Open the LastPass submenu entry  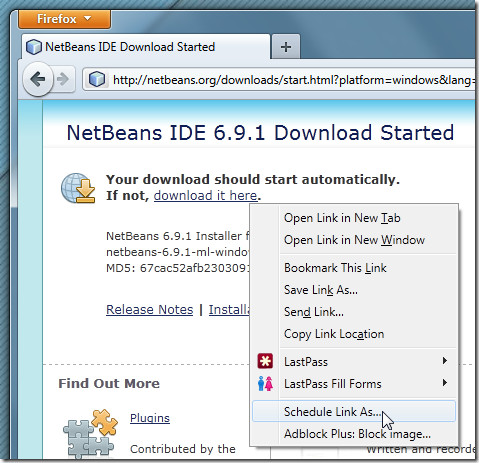pyautogui.click(x=353, y=362)
